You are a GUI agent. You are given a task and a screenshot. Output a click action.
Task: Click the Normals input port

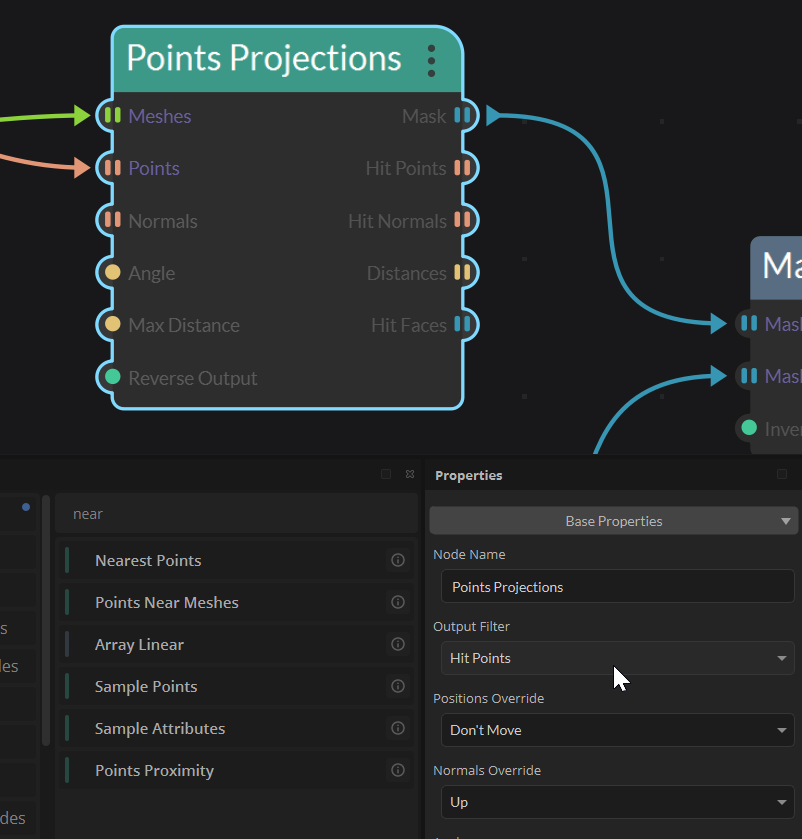pyautogui.click(x=112, y=219)
